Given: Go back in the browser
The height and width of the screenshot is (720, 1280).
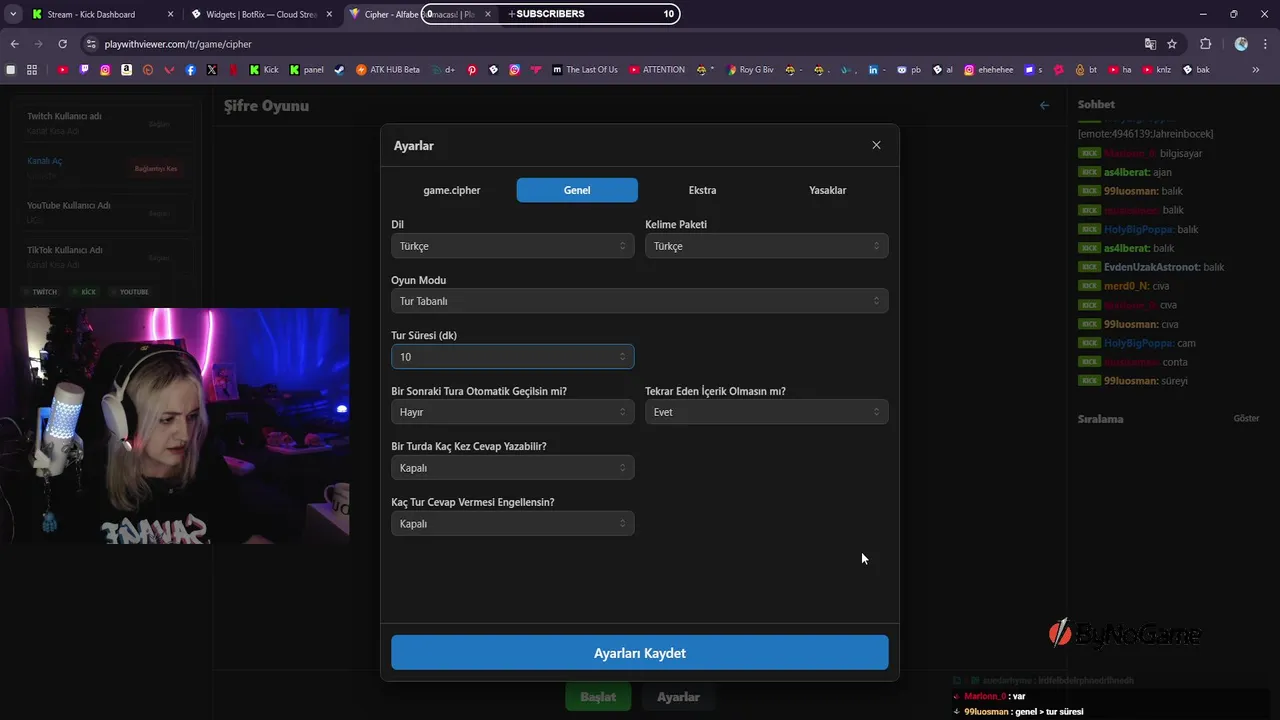Looking at the screenshot, I should tap(14, 44).
